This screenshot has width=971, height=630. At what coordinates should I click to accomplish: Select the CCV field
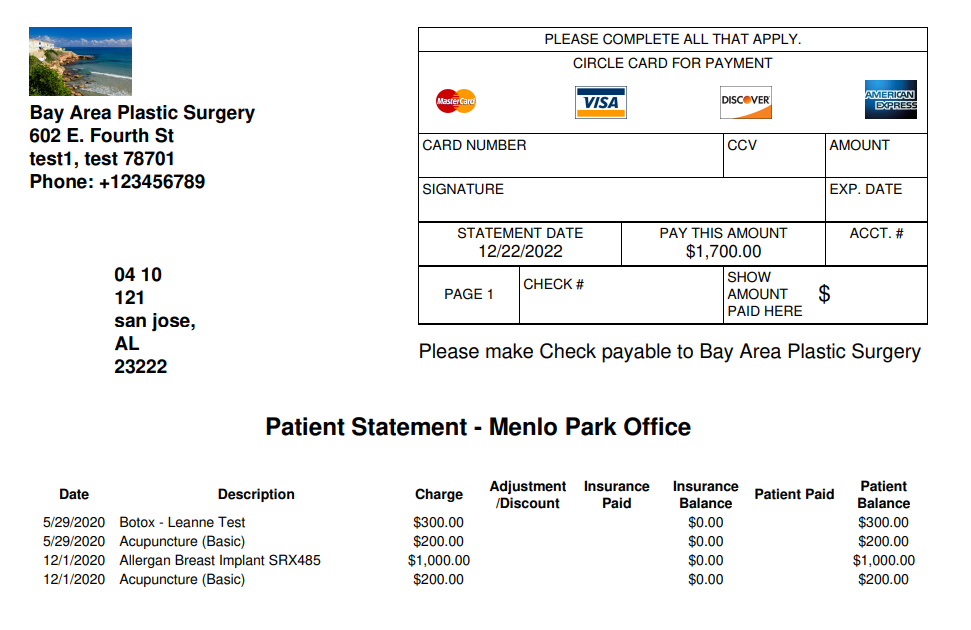[x=774, y=155]
